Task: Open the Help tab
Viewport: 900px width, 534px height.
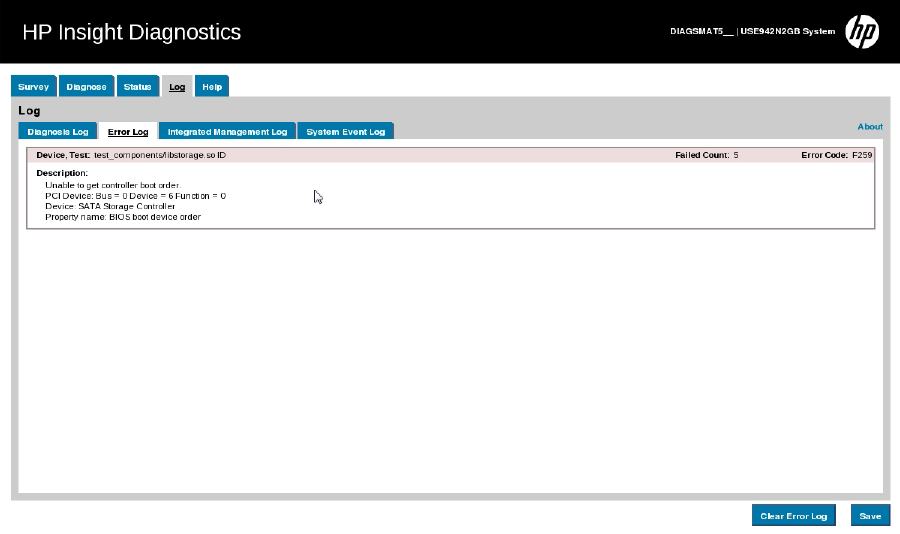Action: 212,87
